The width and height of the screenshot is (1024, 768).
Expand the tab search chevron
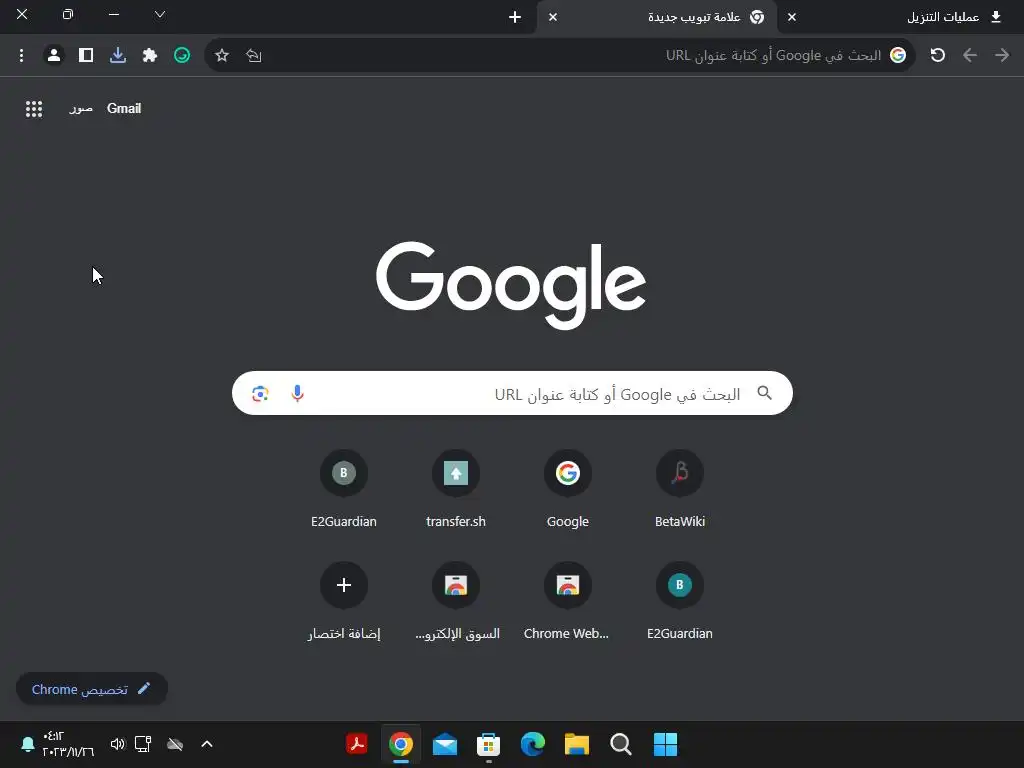[159, 14]
